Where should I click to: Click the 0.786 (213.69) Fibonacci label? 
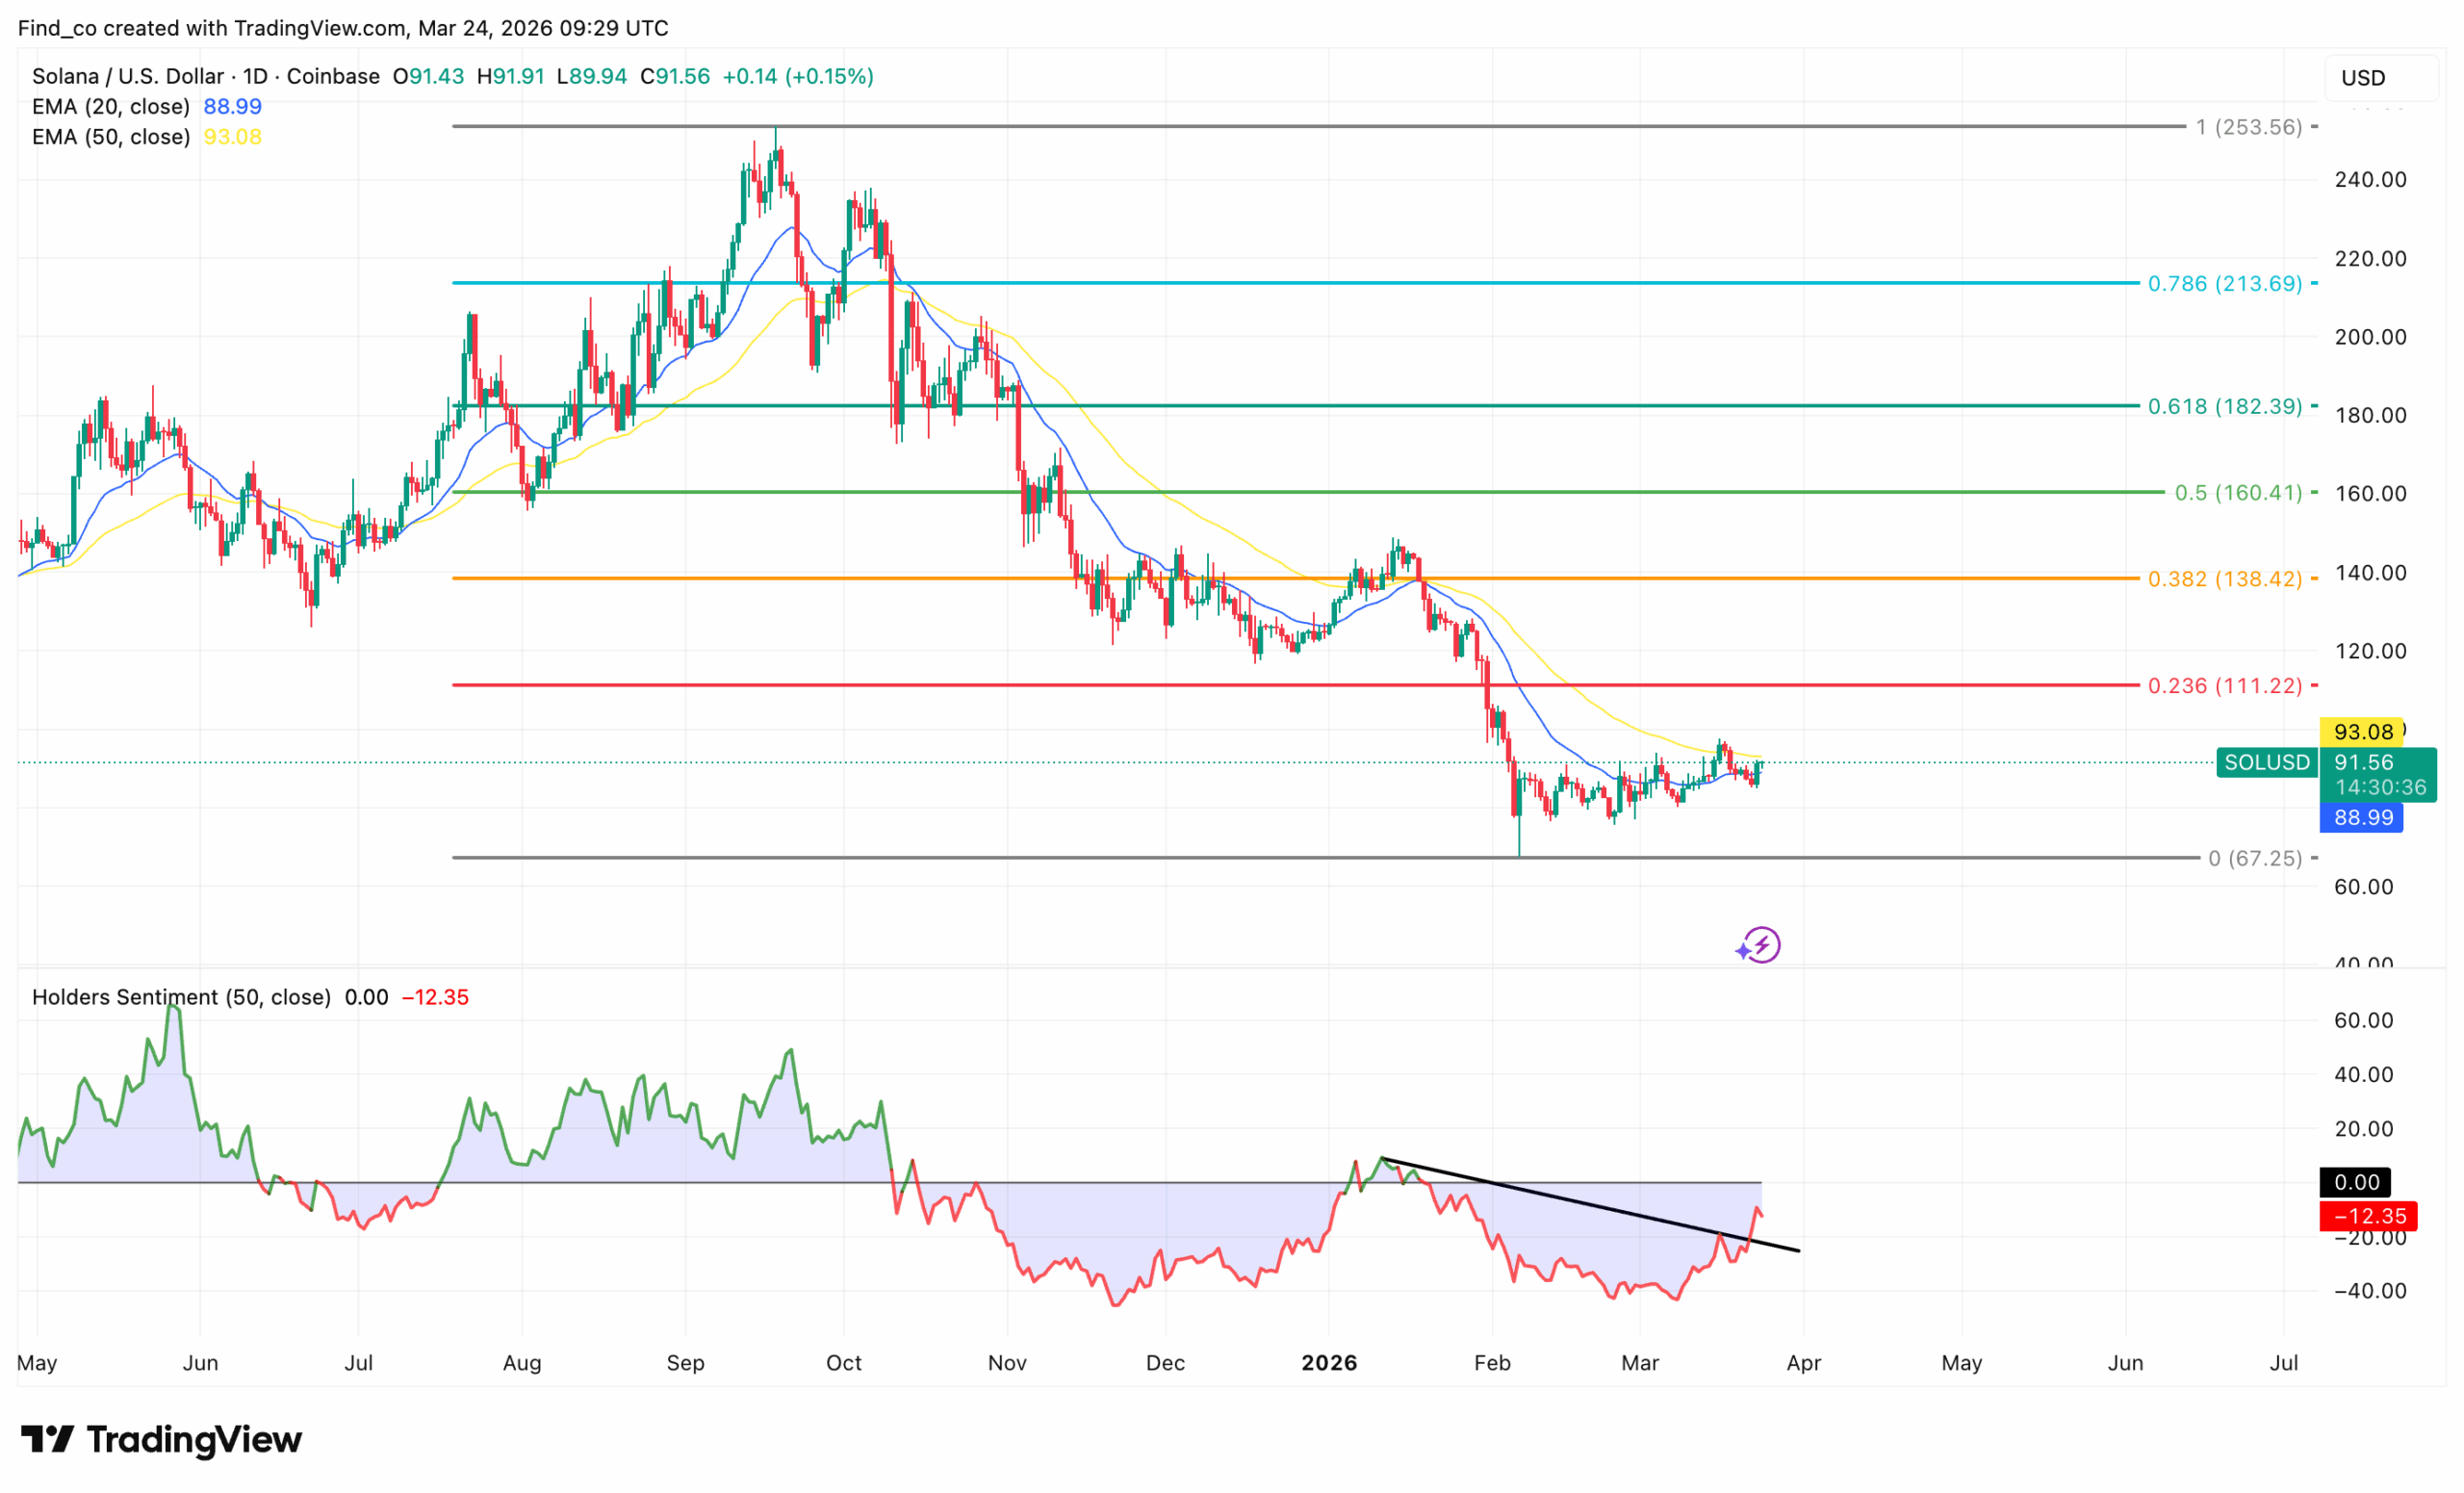[x=2225, y=283]
